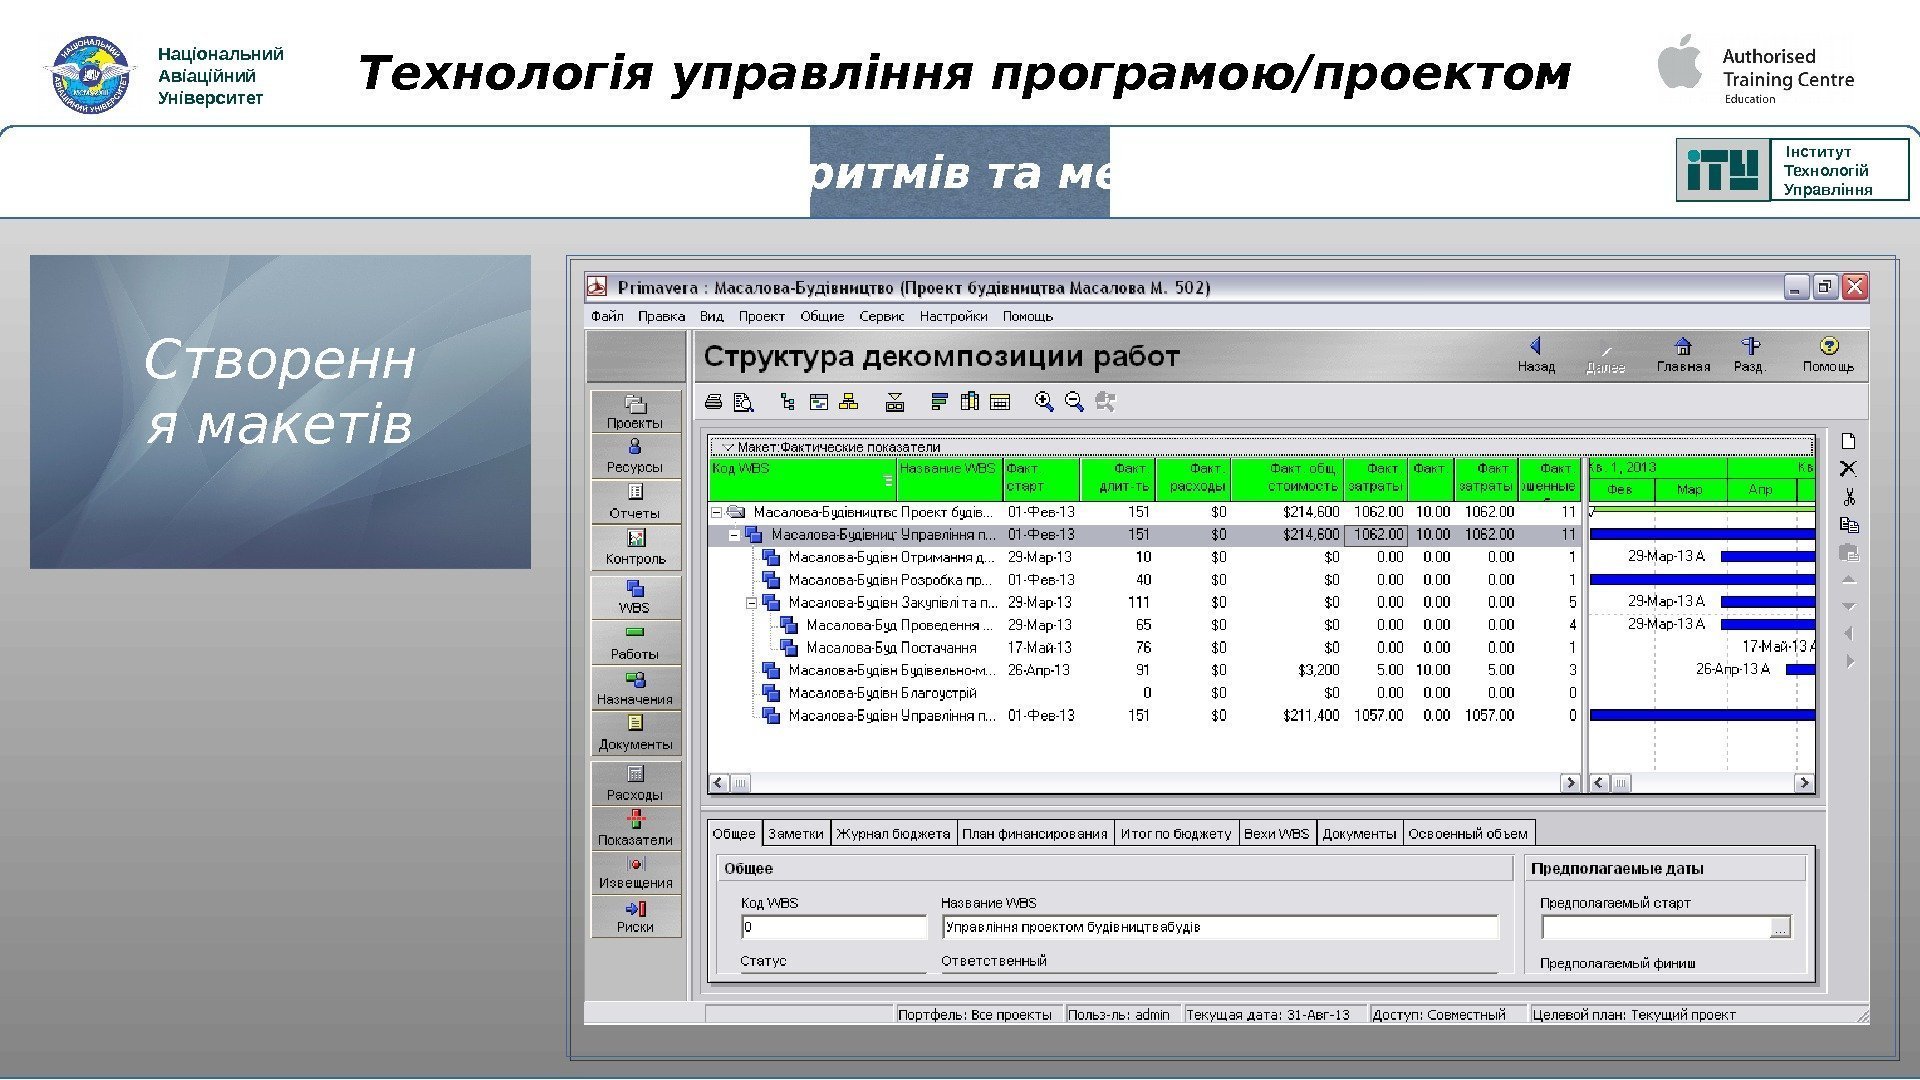Select the yellow chart view icon
Screen dimensions: 1920x1080
coord(849,402)
